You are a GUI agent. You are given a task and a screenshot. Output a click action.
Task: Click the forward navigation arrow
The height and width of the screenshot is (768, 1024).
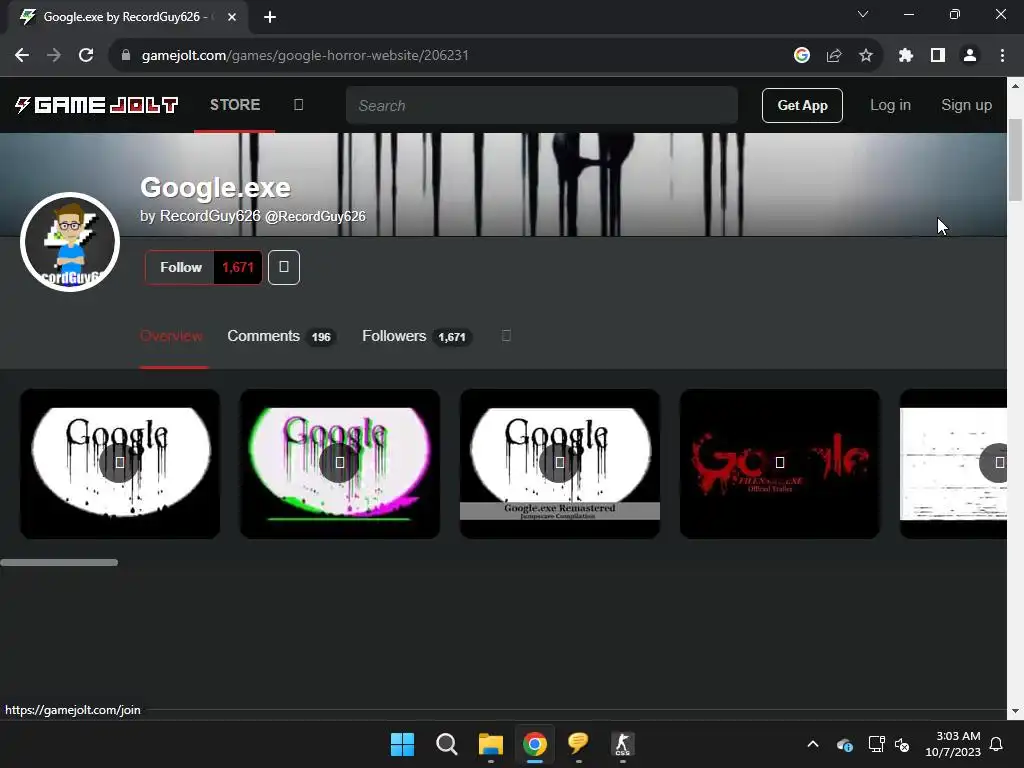click(x=54, y=55)
